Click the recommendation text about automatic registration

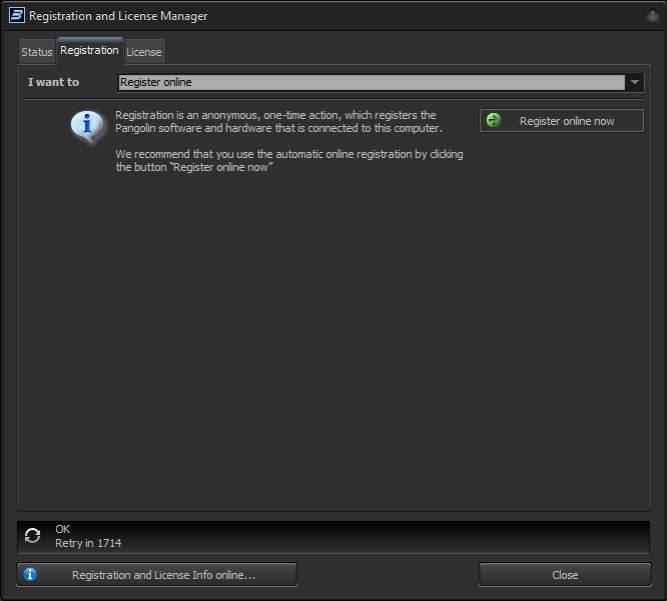pyautogui.click(x=289, y=161)
